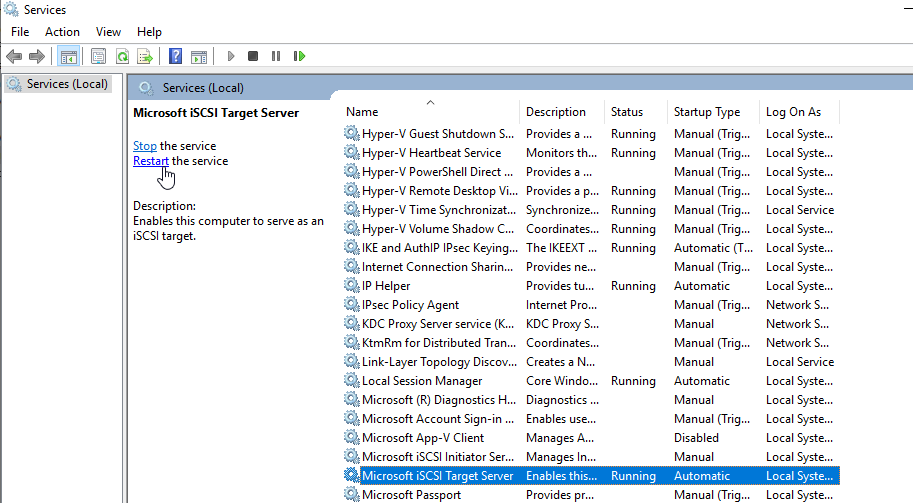Select Microsoft (R) Diagnostics Hub row
This screenshot has height=503, width=913.
tap(591, 399)
